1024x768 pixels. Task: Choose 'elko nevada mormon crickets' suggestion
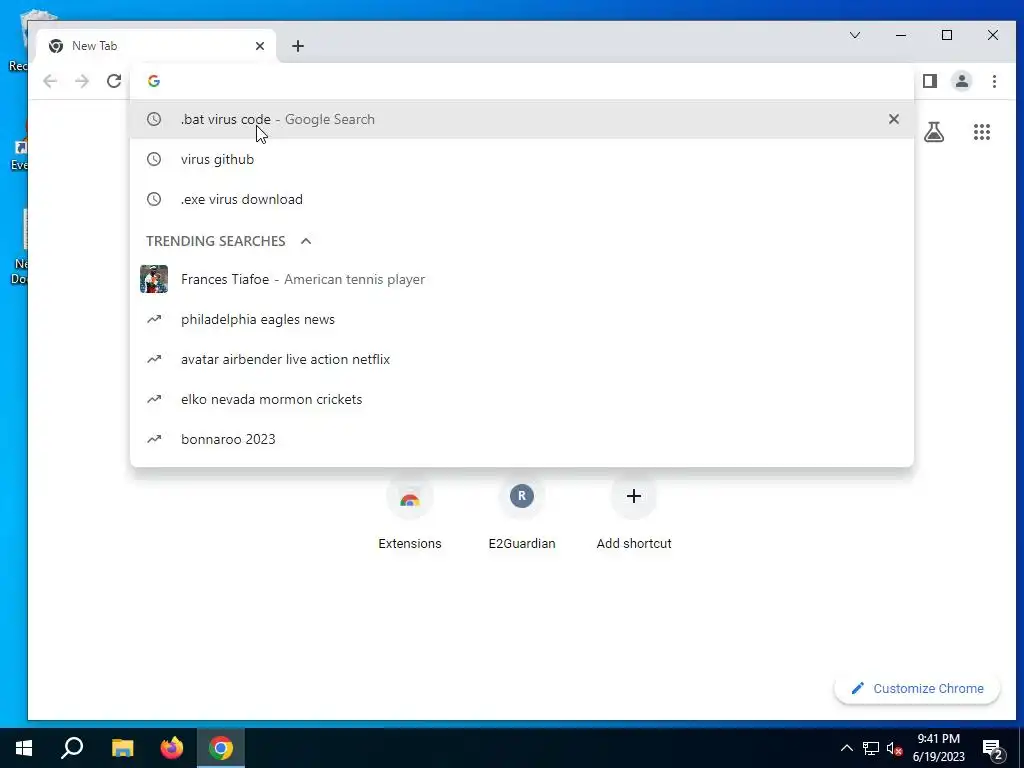522,399
